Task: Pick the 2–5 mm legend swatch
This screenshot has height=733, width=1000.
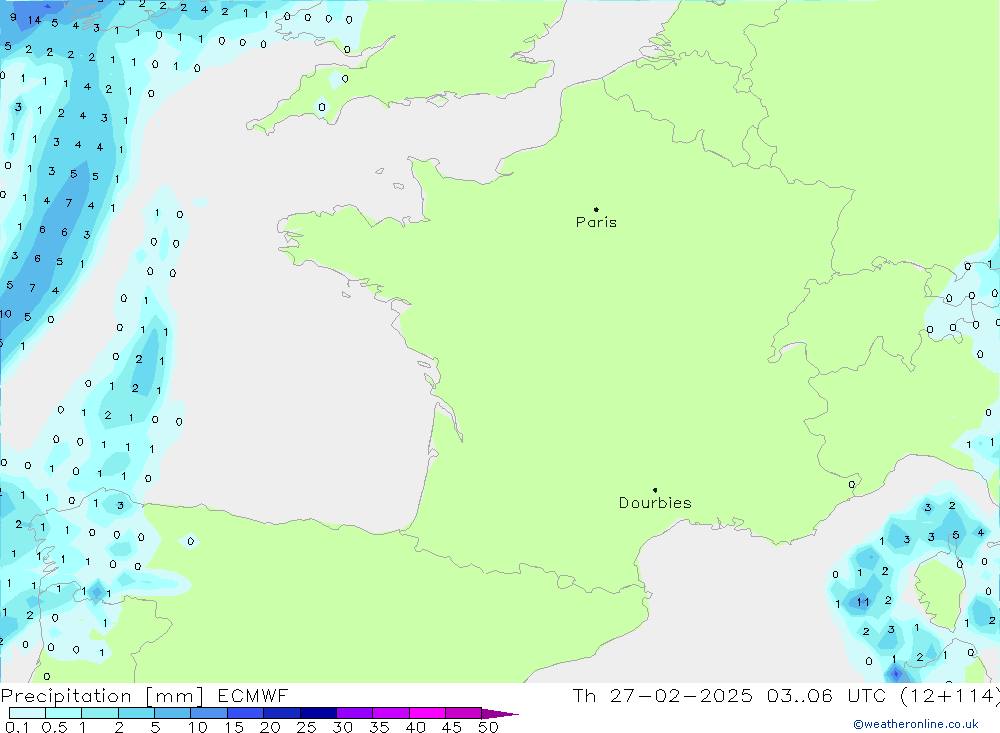Action: coord(136,713)
